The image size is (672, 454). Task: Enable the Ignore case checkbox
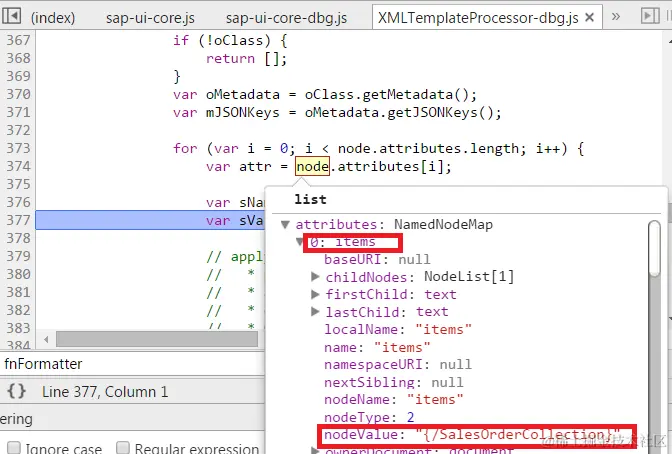(x=14, y=448)
